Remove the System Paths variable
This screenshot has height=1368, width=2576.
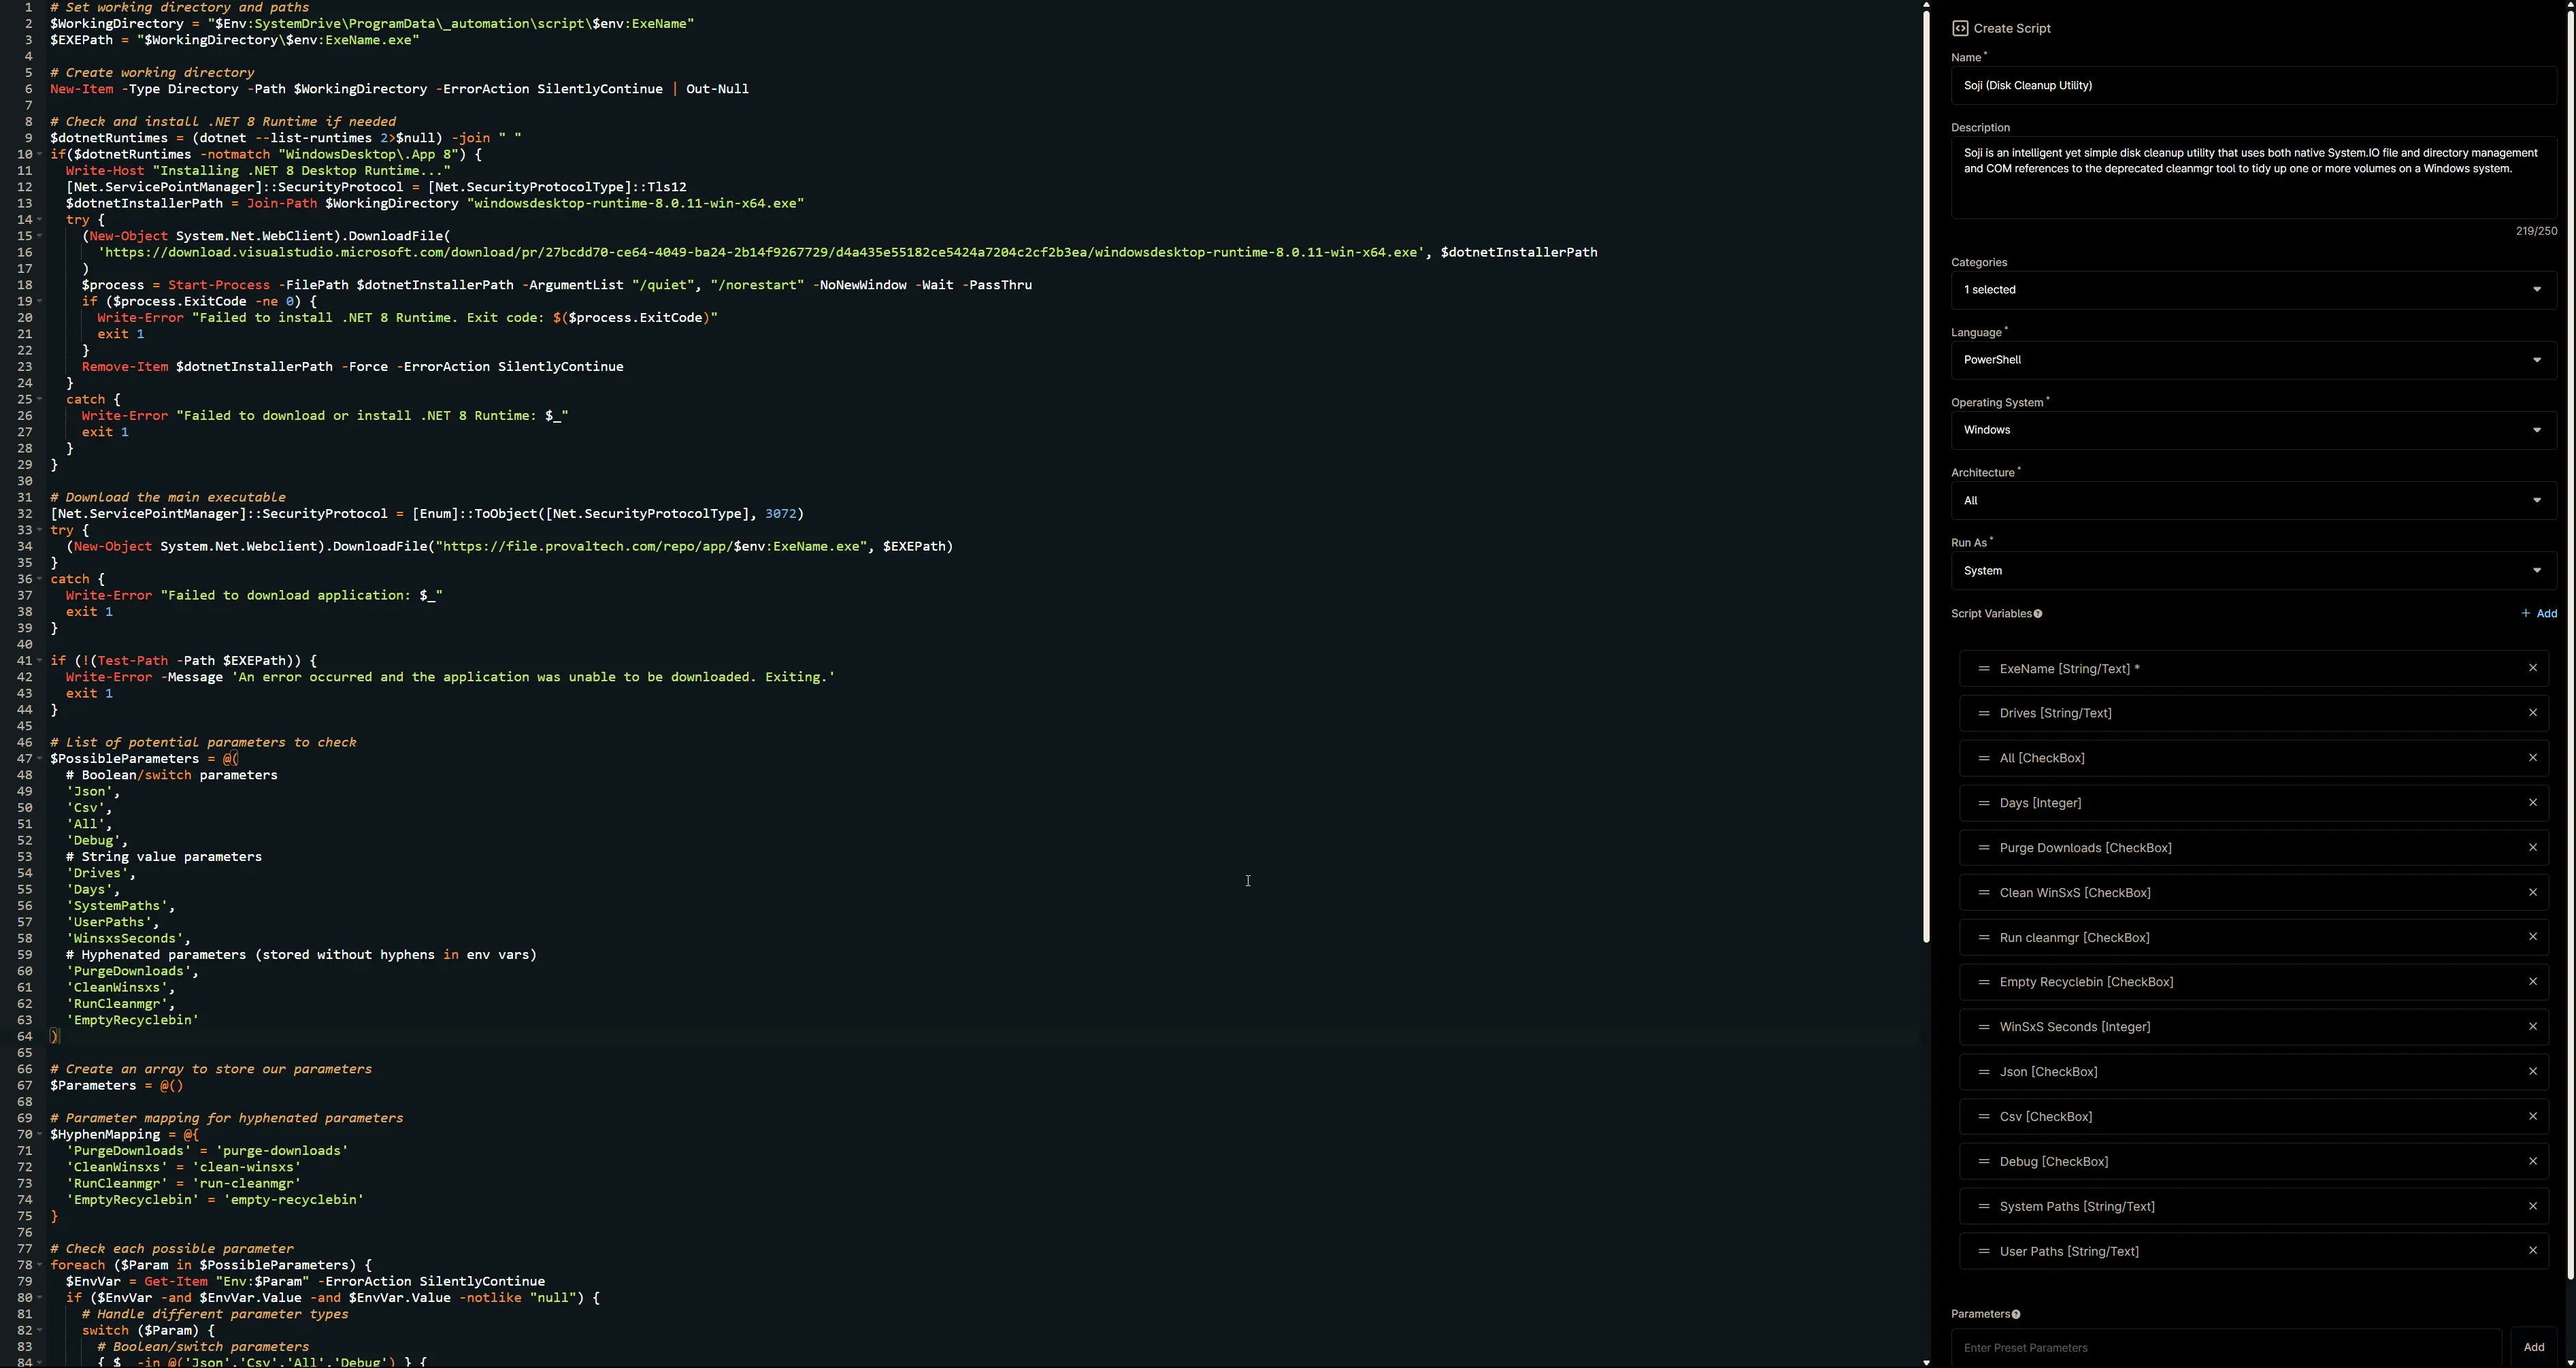click(x=2532, y=1206)
